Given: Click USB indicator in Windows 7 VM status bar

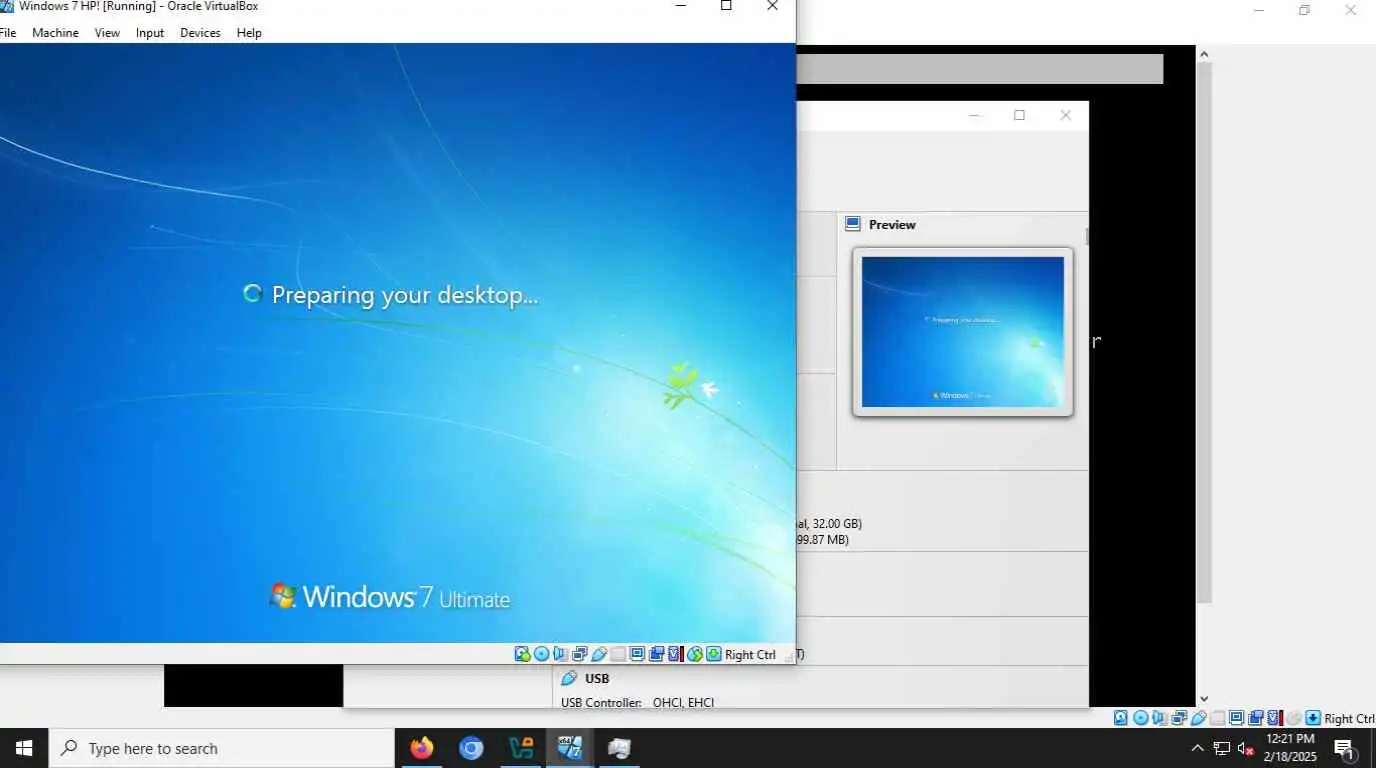Looking at the screenshot, I should coord(599,654).
